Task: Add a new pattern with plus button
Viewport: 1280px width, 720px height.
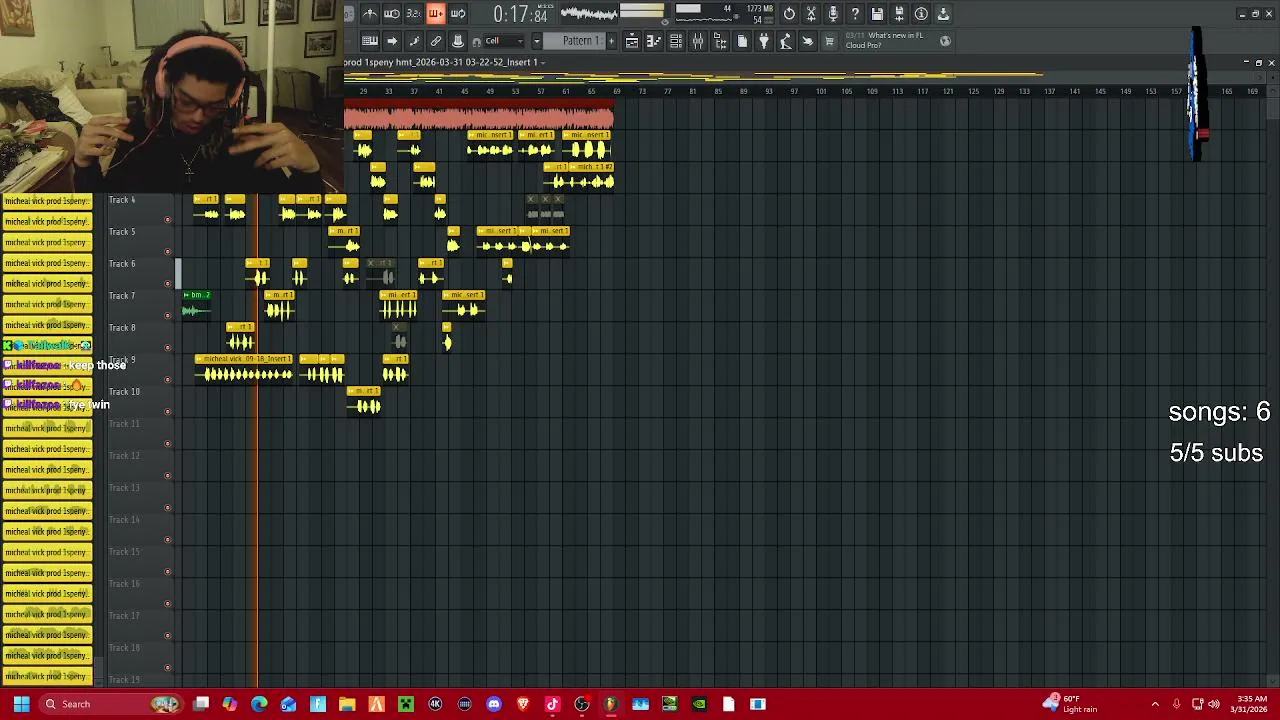Action: coord(611,41)
